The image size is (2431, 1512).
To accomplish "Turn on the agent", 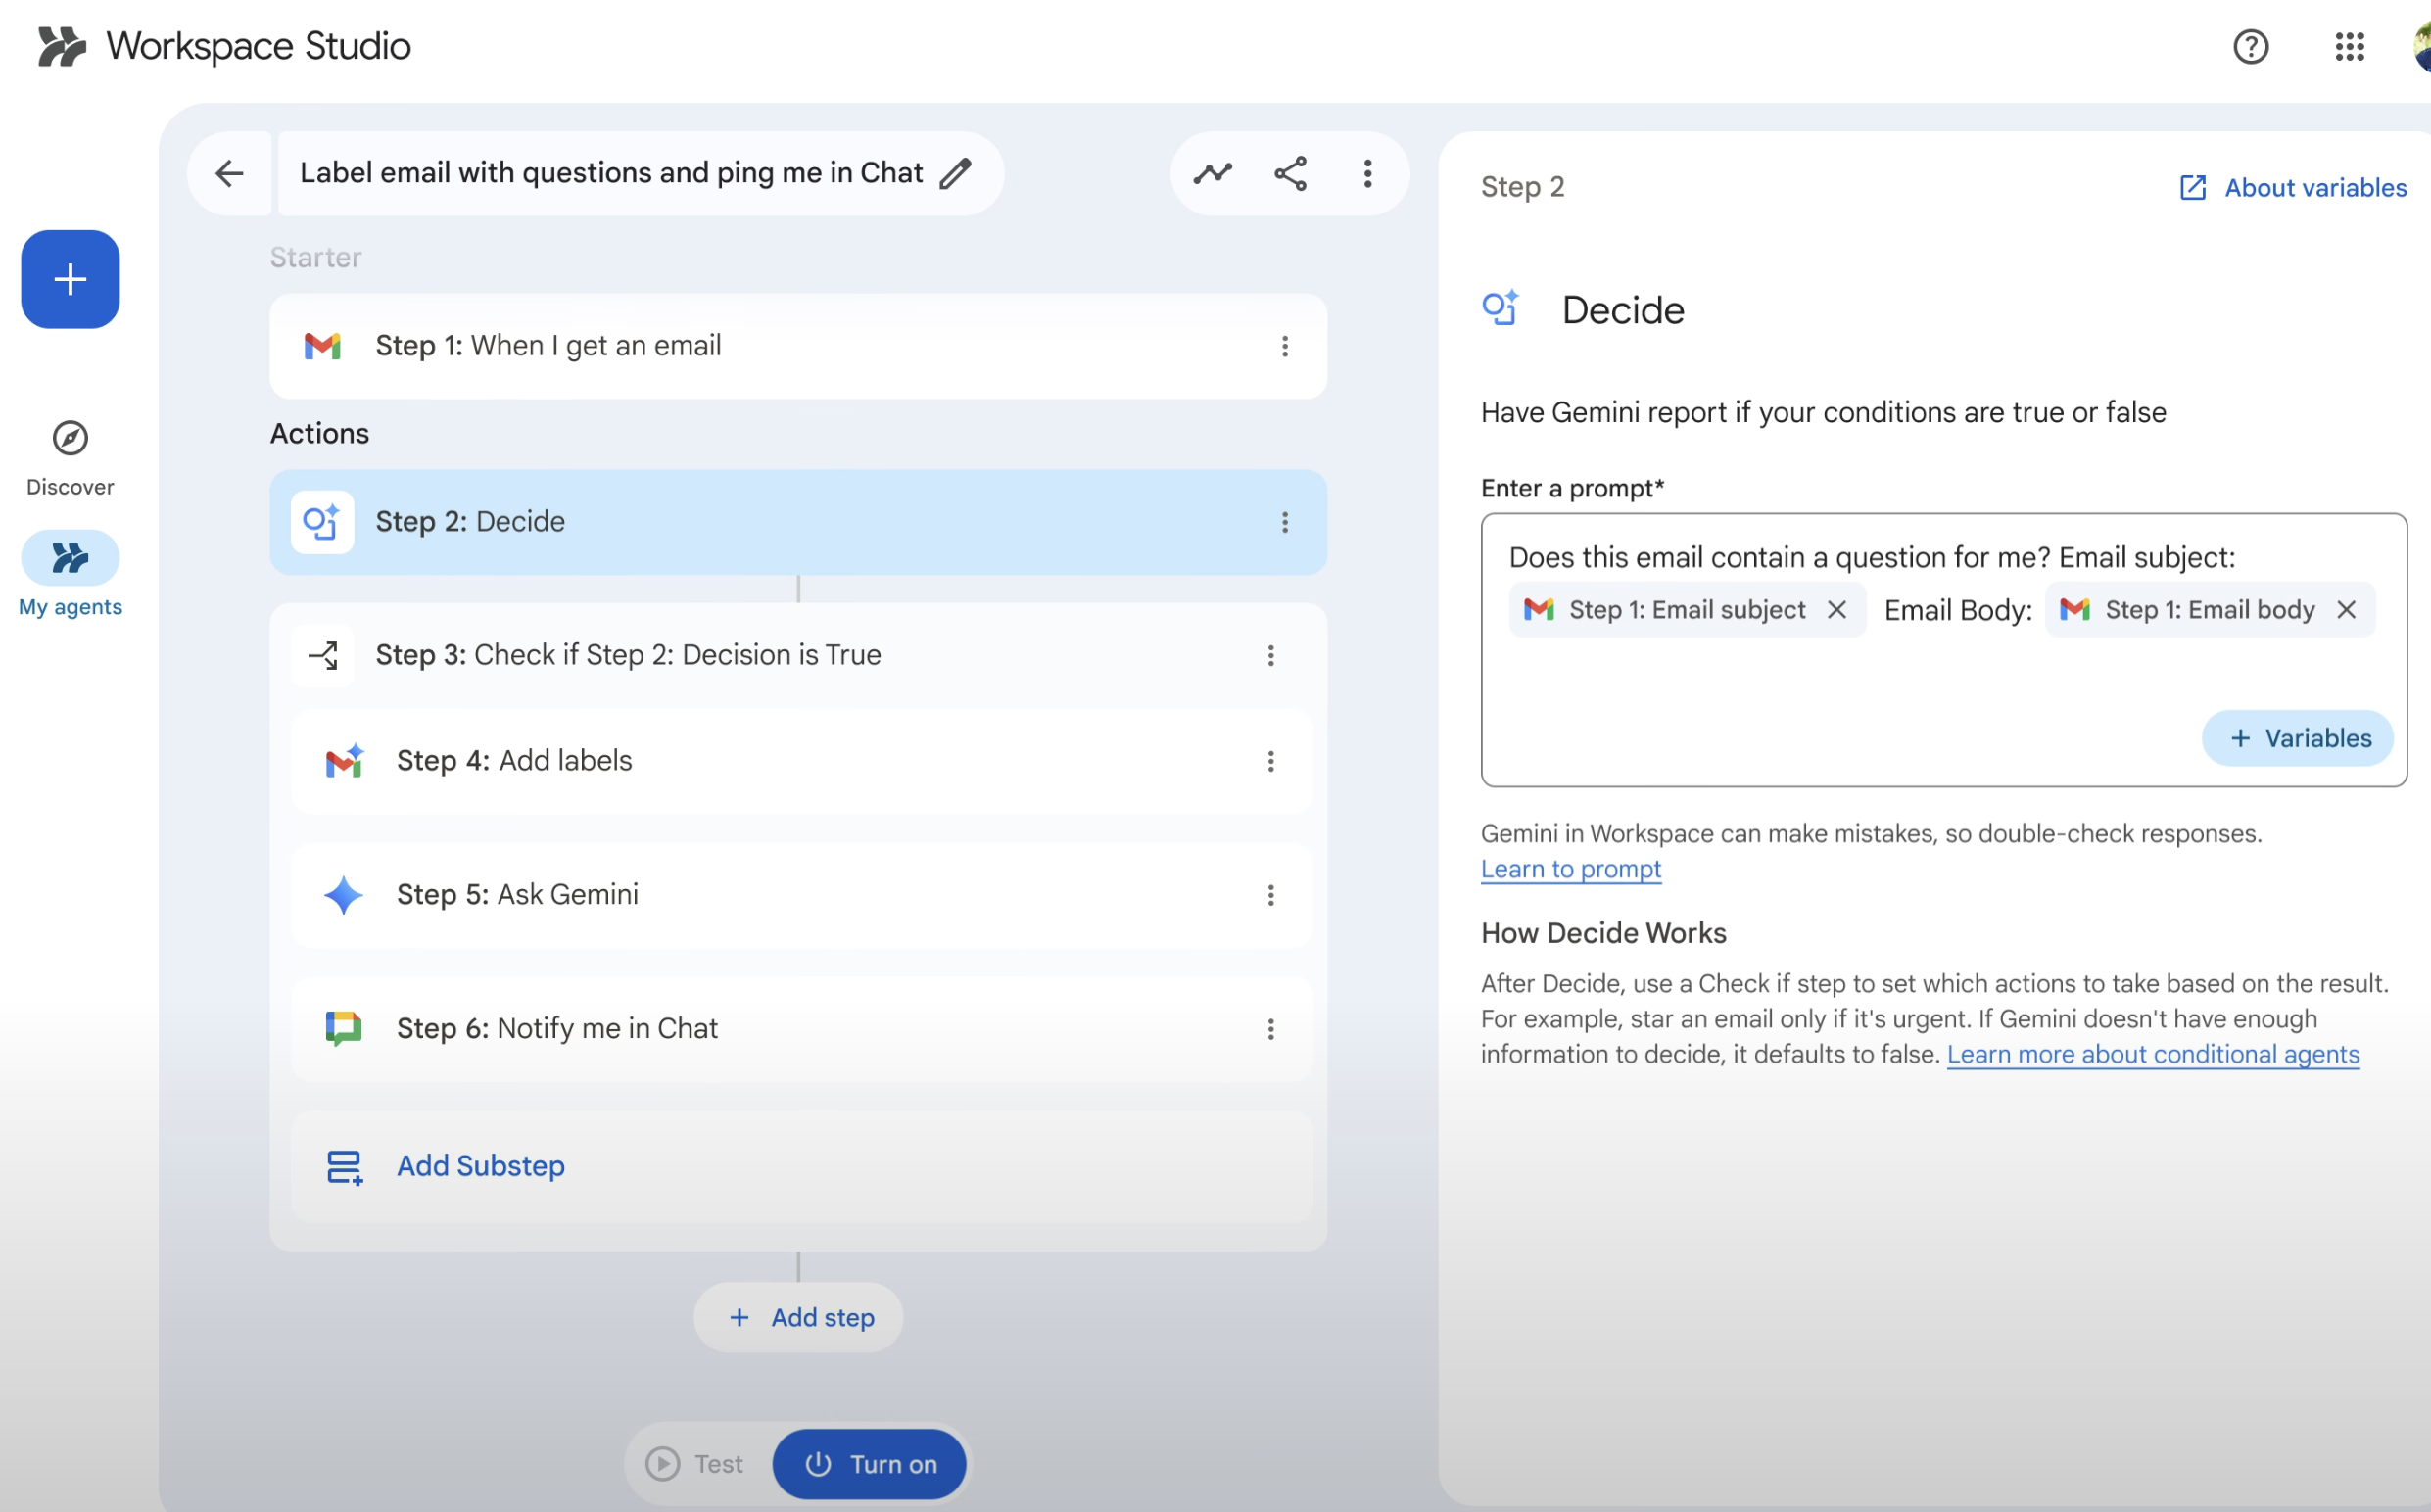I will 869,1464.
